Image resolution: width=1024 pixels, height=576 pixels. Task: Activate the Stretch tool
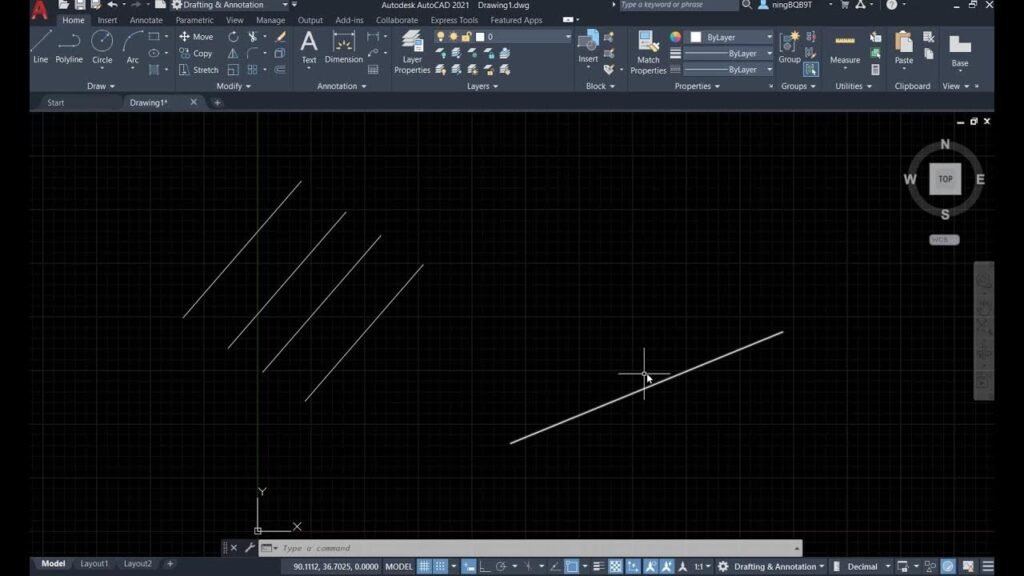pyautogui.click(x=199, y=69)
